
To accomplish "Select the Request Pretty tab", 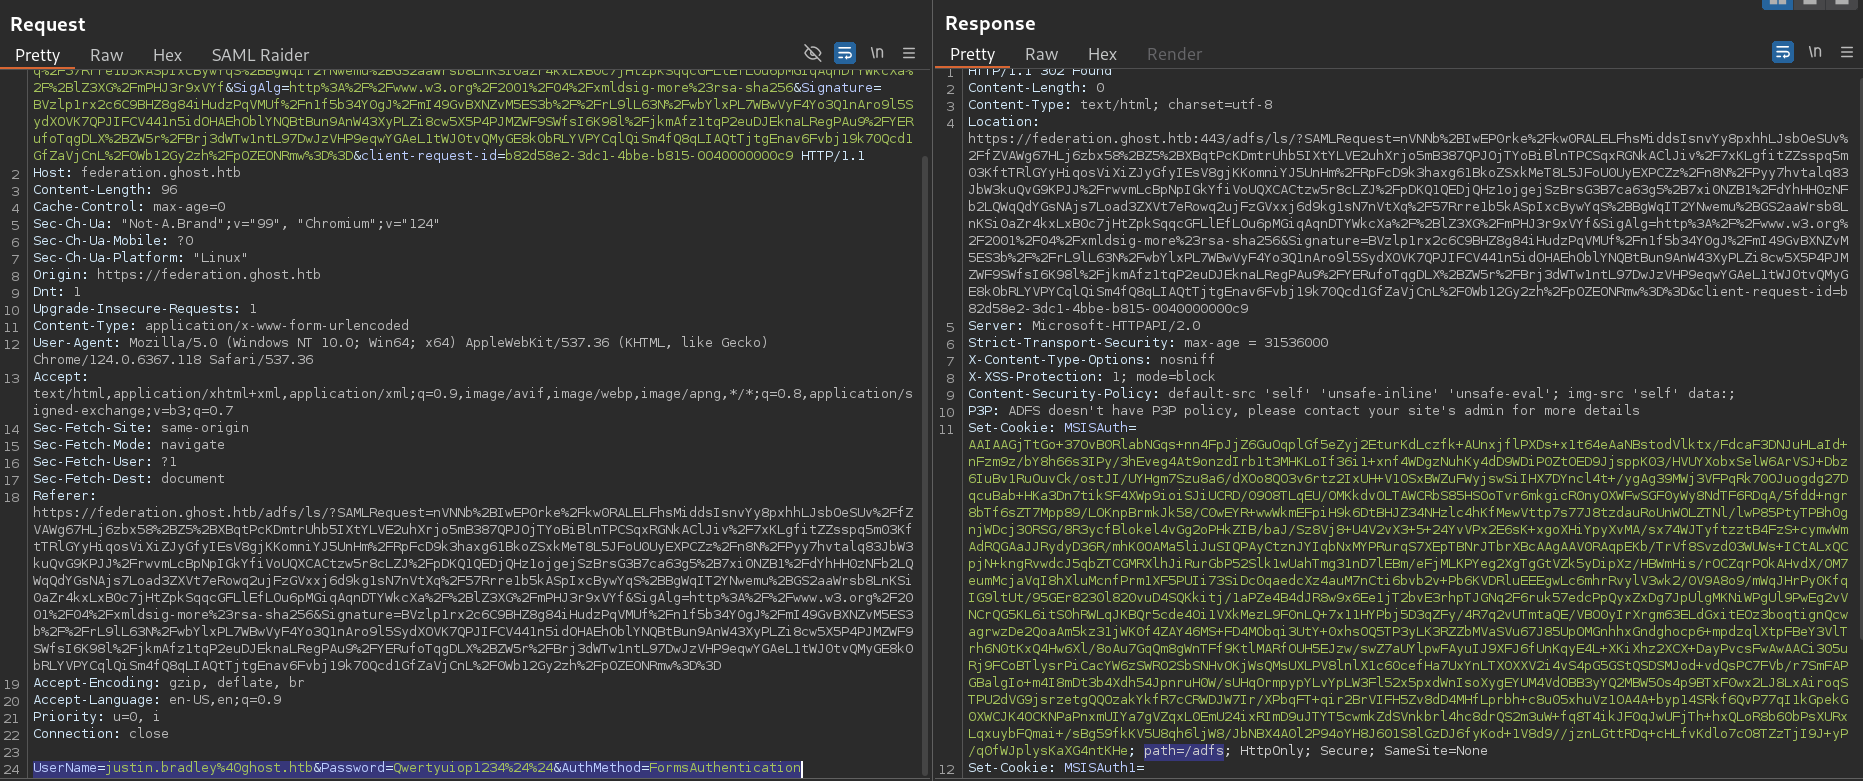I will click(x=37, y=55).
